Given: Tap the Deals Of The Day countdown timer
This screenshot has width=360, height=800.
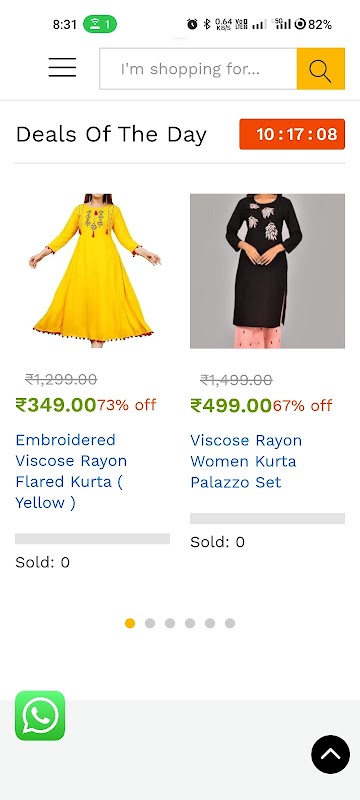Looking at the screenshot, I should click(x=292, y=134).
